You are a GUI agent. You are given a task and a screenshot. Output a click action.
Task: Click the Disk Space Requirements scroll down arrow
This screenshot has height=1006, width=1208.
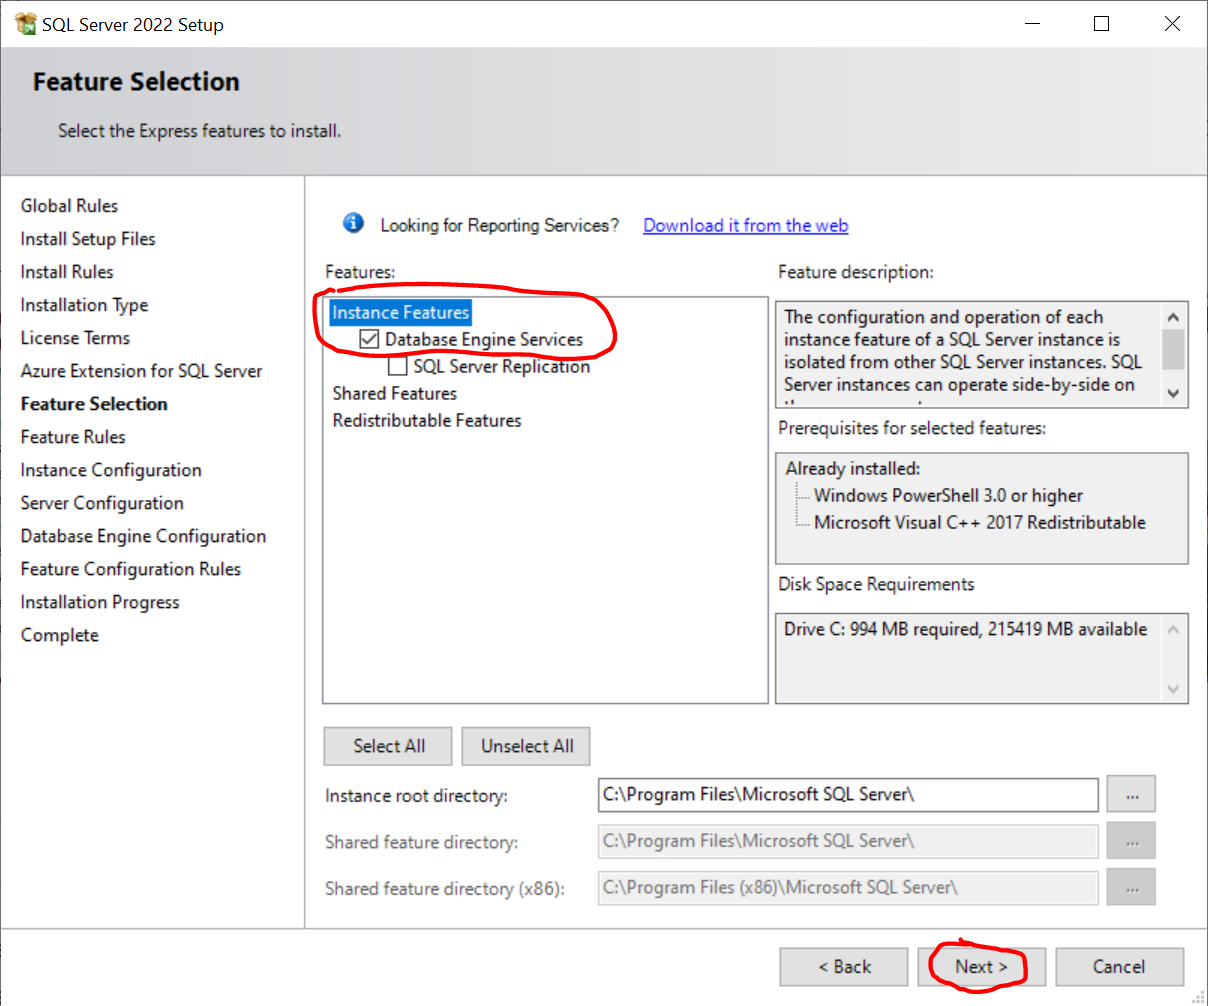click(x=1174, y=689)
